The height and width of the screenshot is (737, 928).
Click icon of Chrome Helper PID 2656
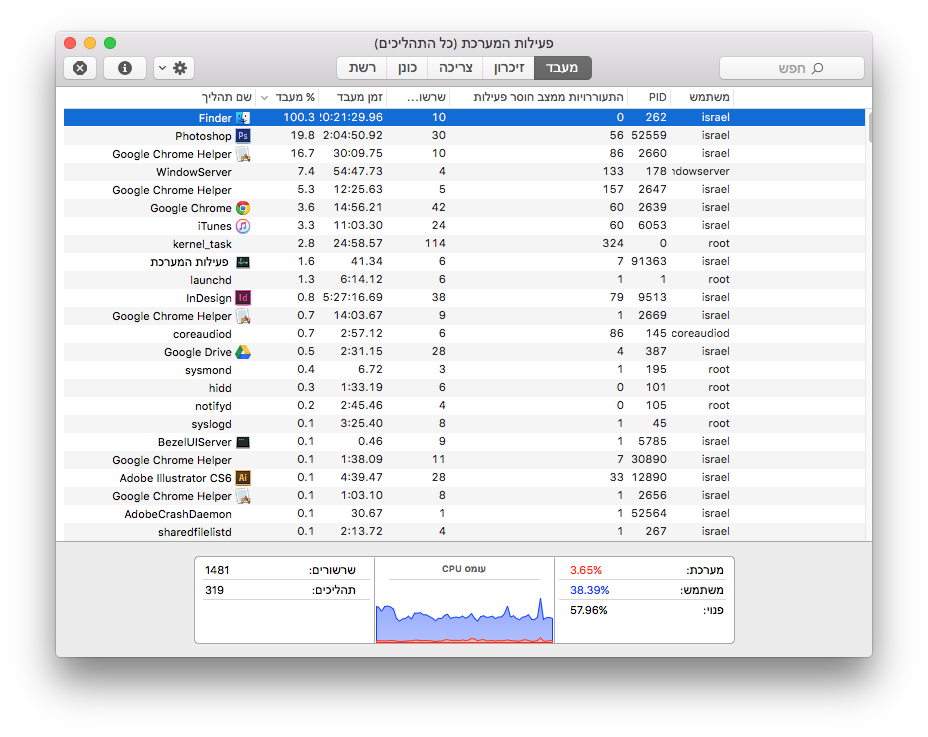point(243,496)
